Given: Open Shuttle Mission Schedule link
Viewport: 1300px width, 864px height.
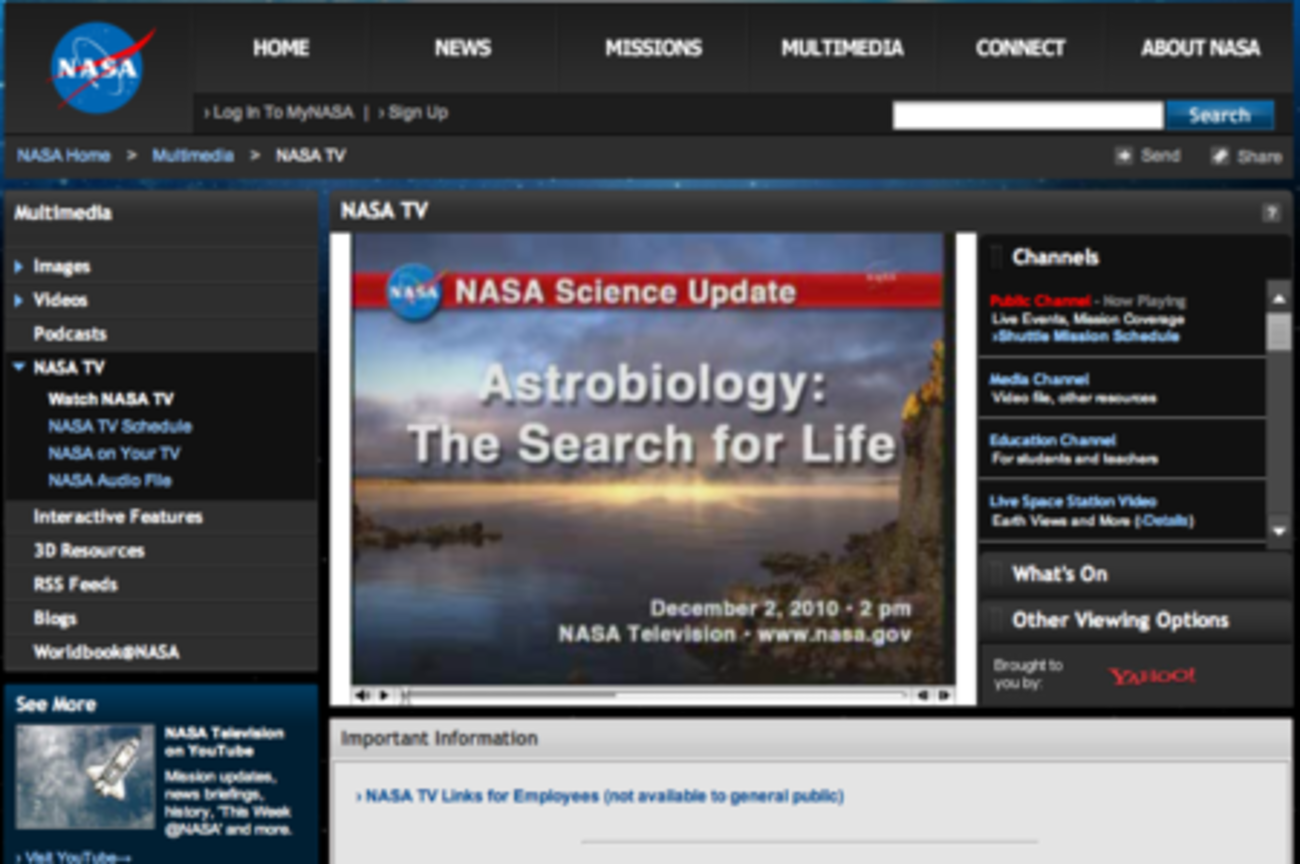Looking at the screenshot, I should [1087, 337].
